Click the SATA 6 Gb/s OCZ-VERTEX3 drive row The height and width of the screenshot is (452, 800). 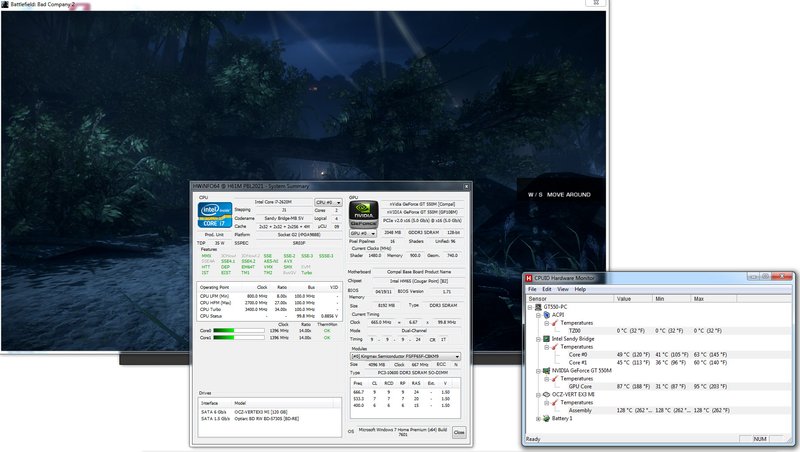pos(269,412)
